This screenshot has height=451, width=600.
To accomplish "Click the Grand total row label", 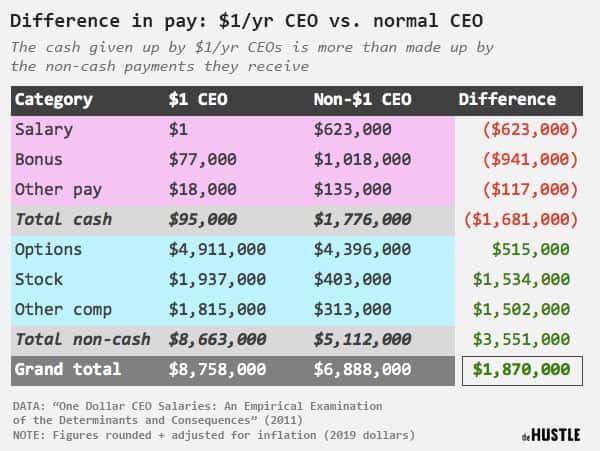I will [68, 369].
